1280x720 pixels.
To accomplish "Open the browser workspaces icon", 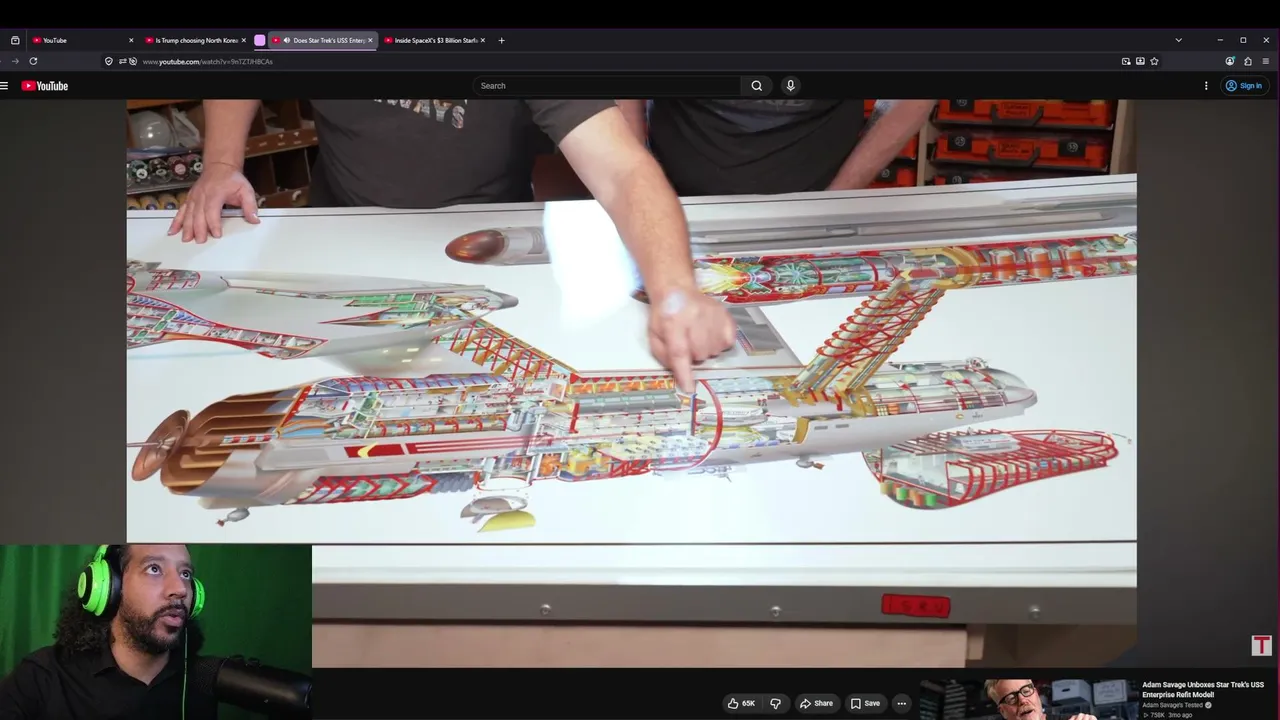I will coord(15,40).
